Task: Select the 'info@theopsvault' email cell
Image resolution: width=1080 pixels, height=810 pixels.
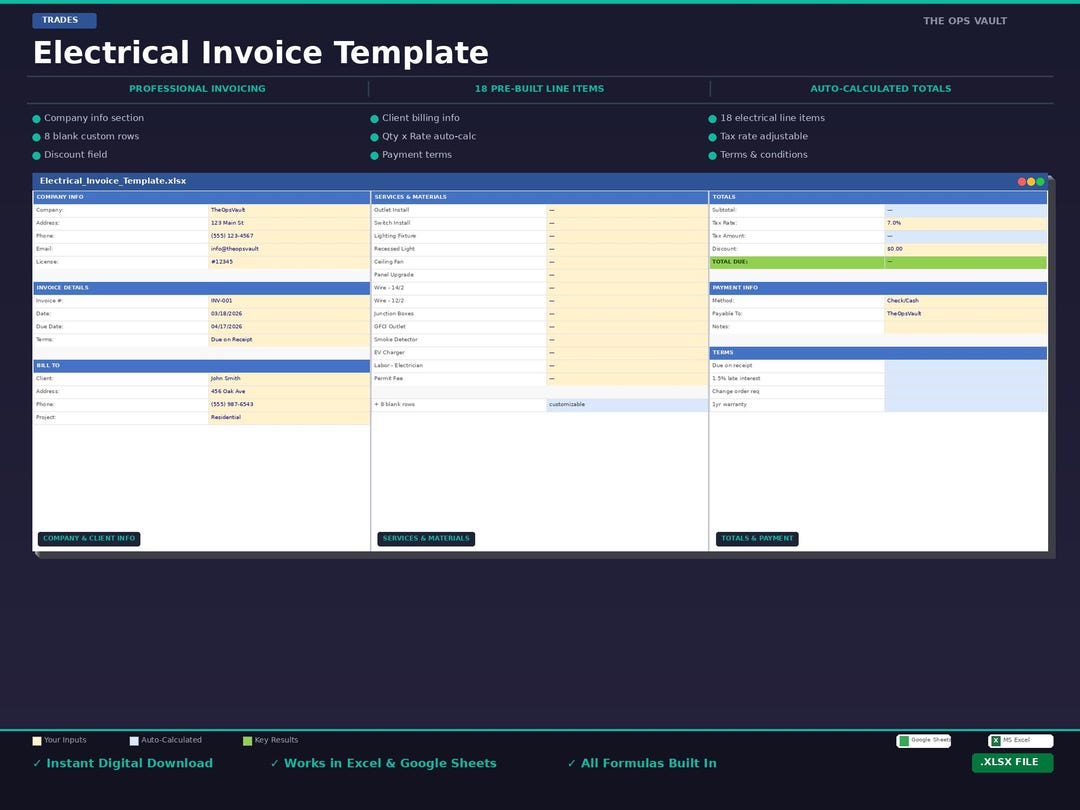Action: click(x=289, y=249)
